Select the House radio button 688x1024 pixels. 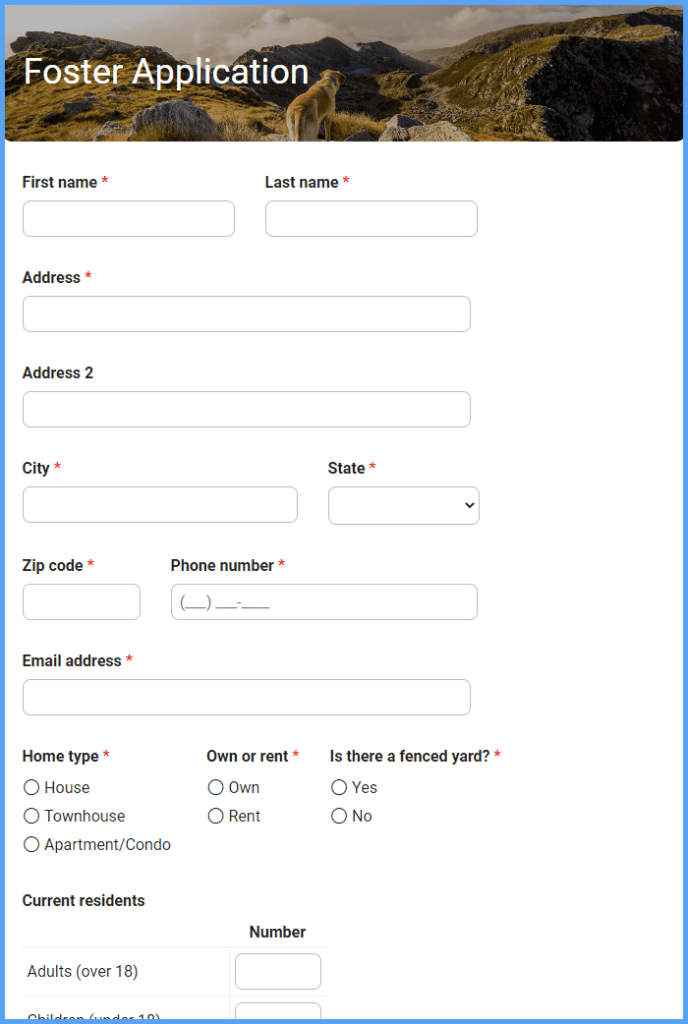(x=31, y=787)
